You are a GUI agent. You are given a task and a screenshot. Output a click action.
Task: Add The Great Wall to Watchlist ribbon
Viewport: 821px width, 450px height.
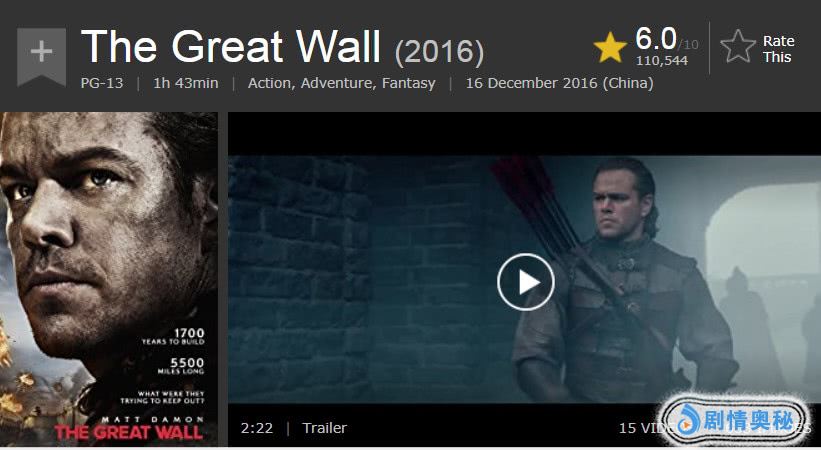point(41,56)
